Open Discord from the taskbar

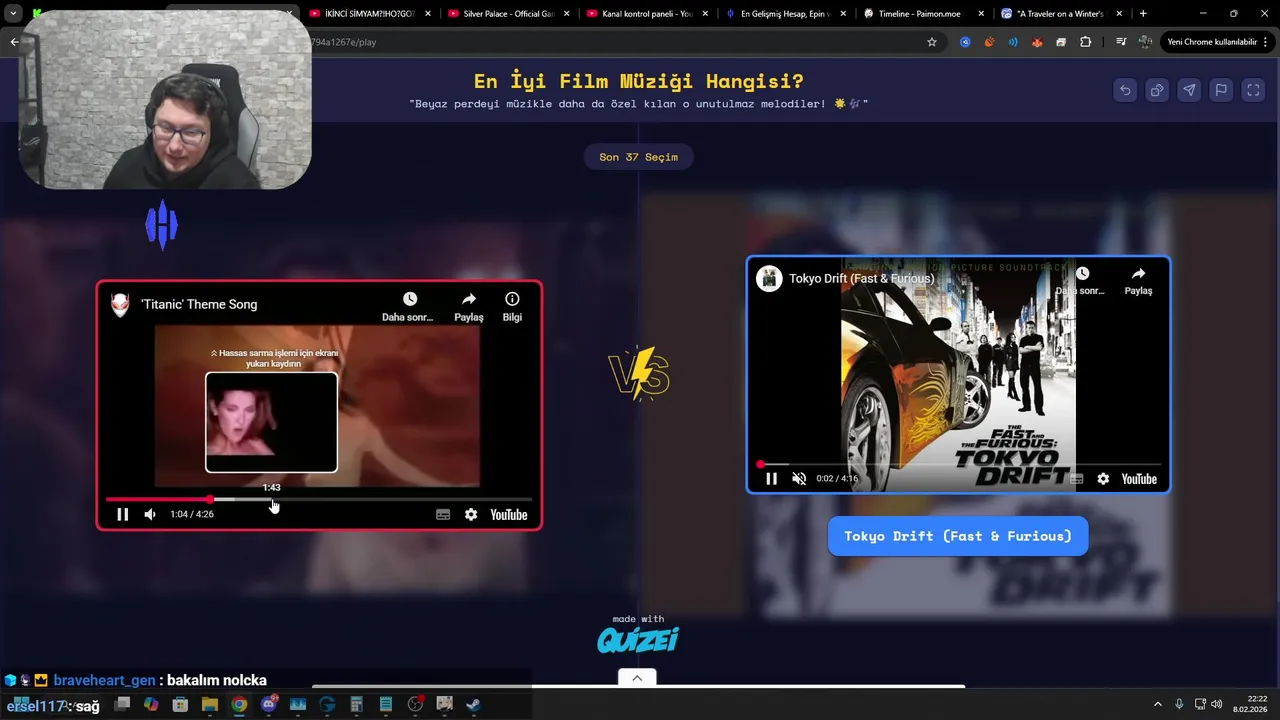268,704
